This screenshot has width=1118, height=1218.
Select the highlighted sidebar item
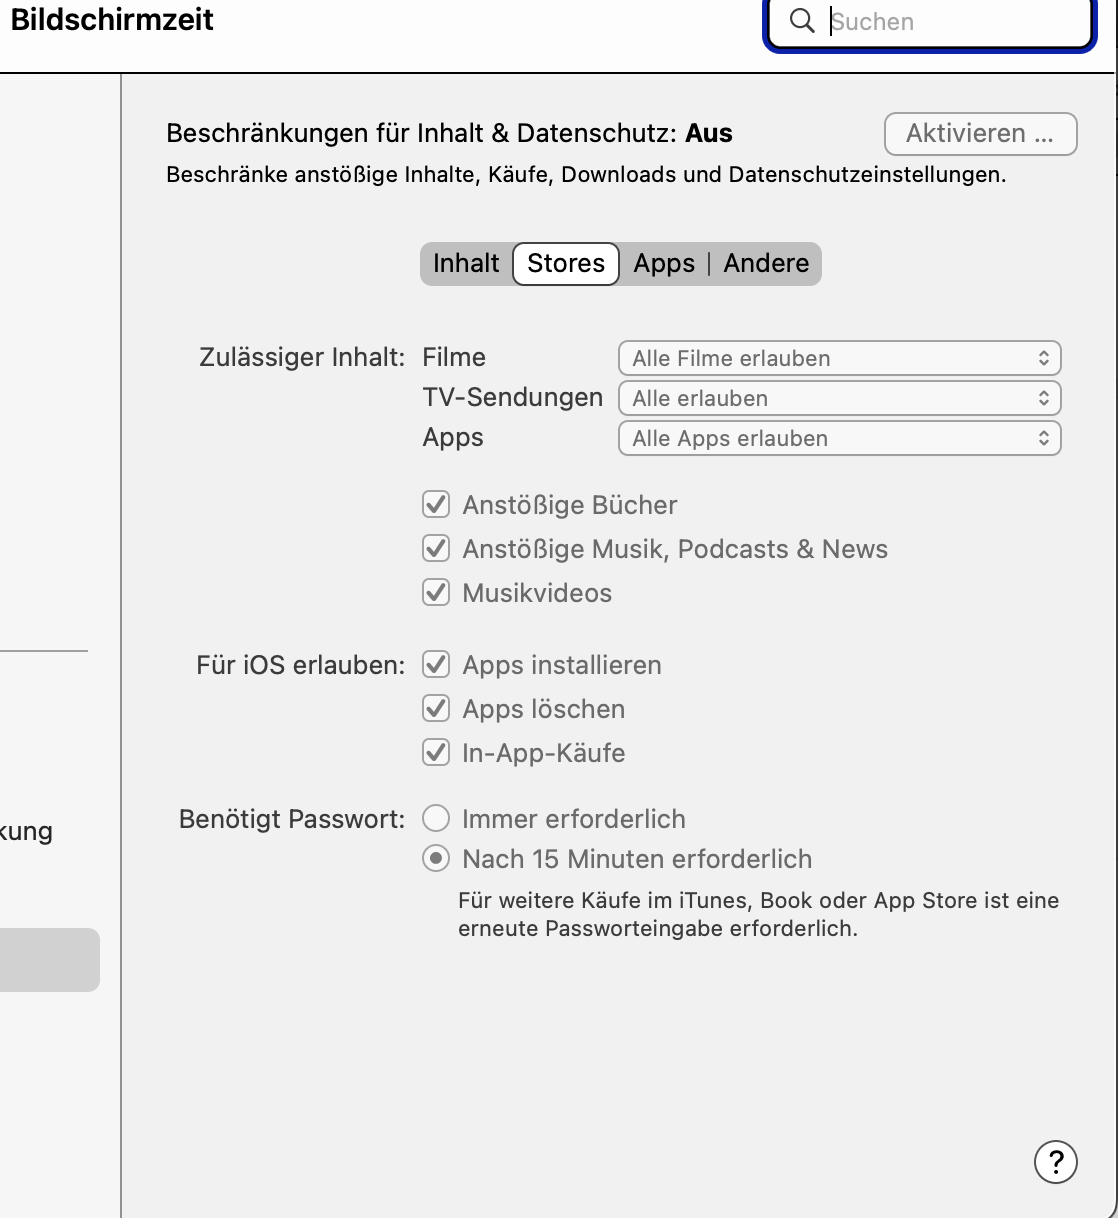point(48,960)
